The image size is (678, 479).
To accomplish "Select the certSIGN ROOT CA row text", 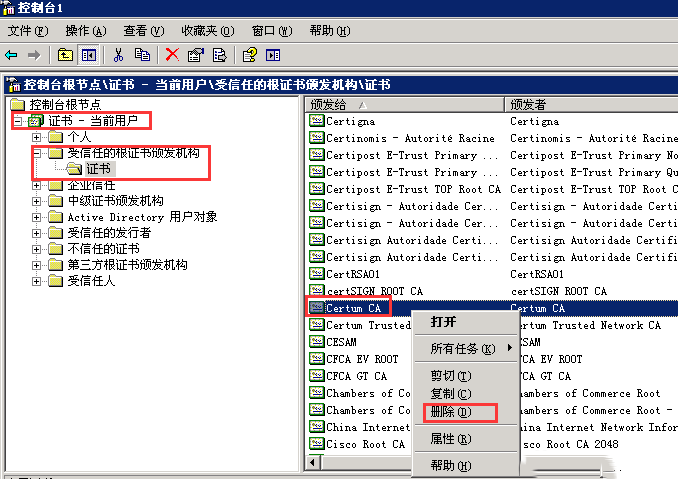I will point(374,291).
